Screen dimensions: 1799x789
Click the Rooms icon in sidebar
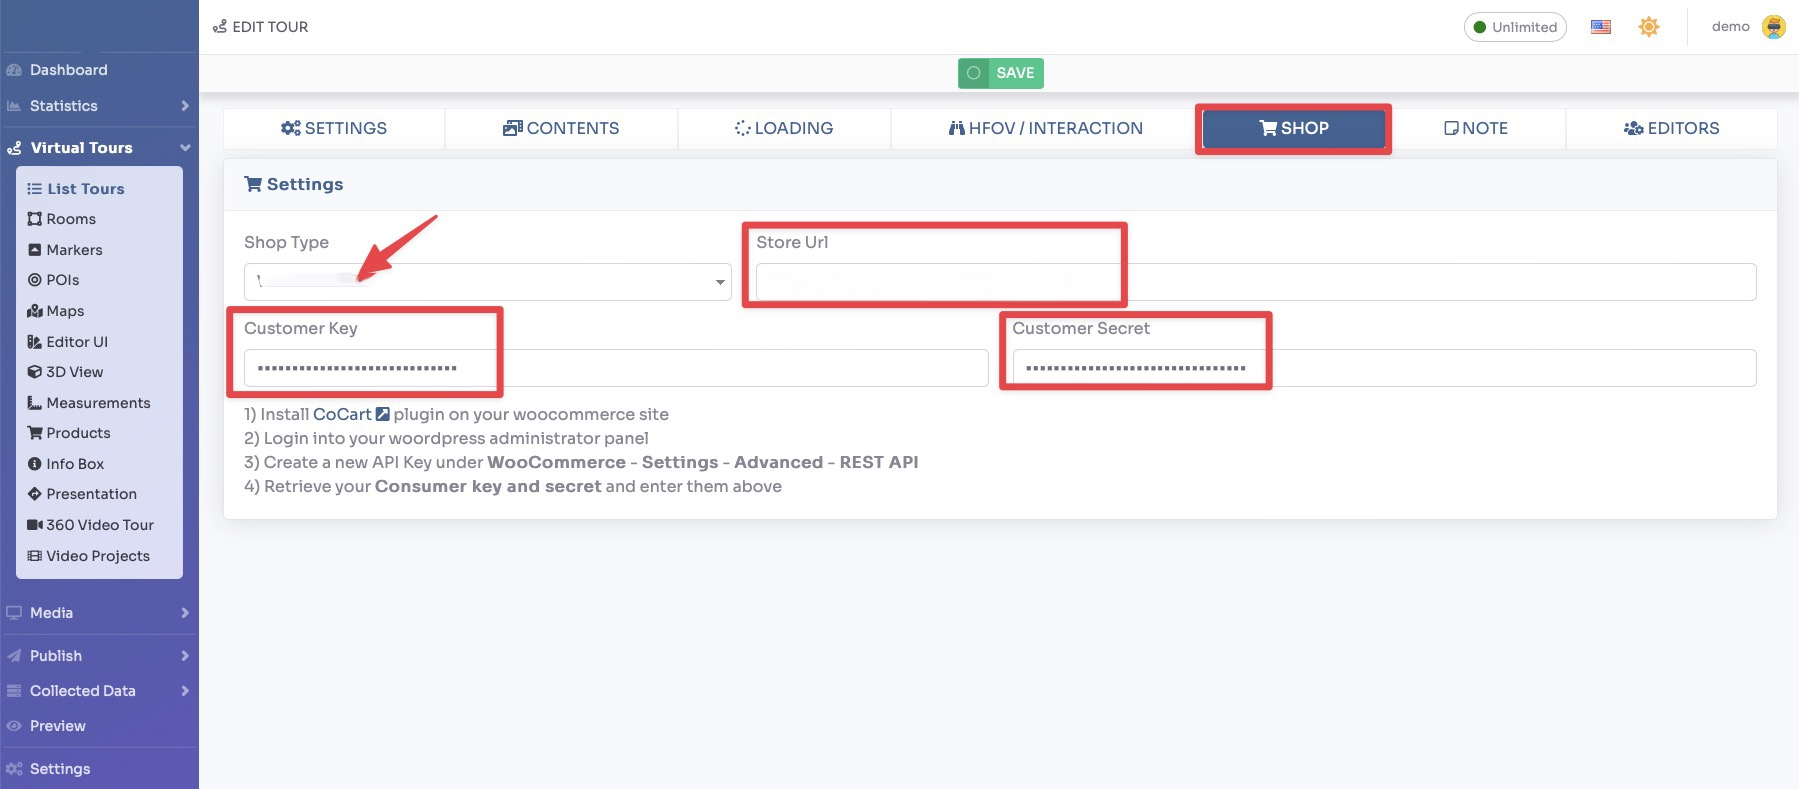coord(35,219)
